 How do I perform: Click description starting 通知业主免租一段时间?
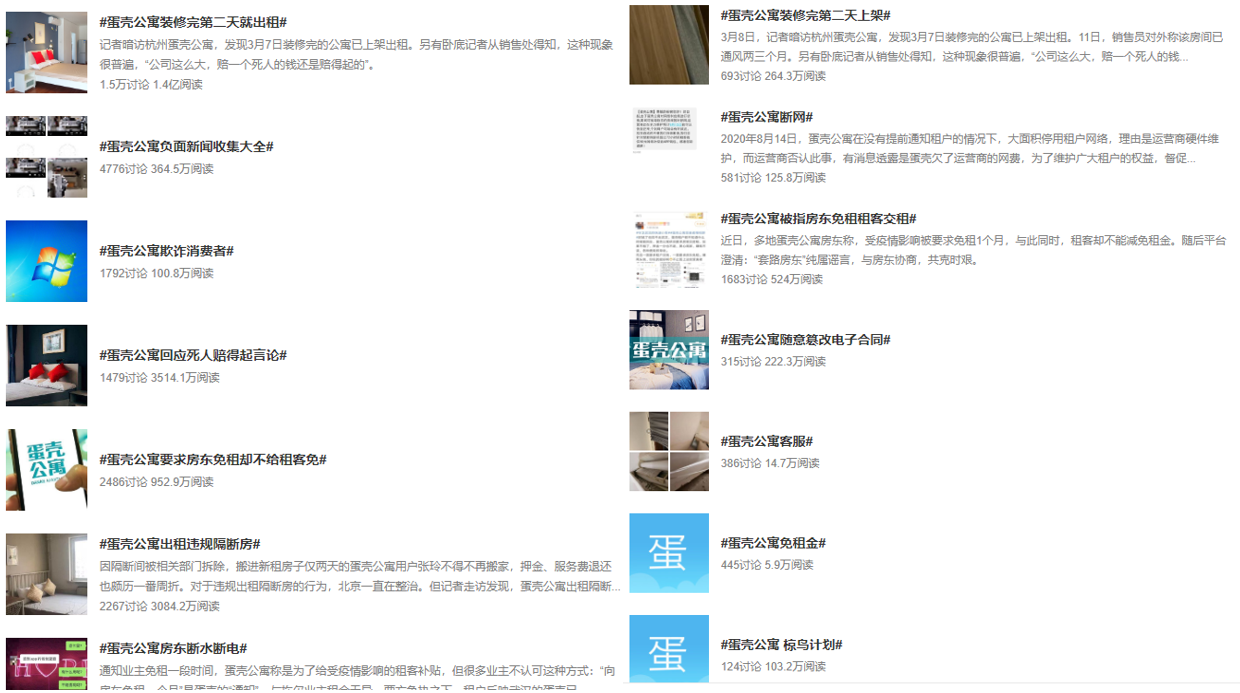357,677
